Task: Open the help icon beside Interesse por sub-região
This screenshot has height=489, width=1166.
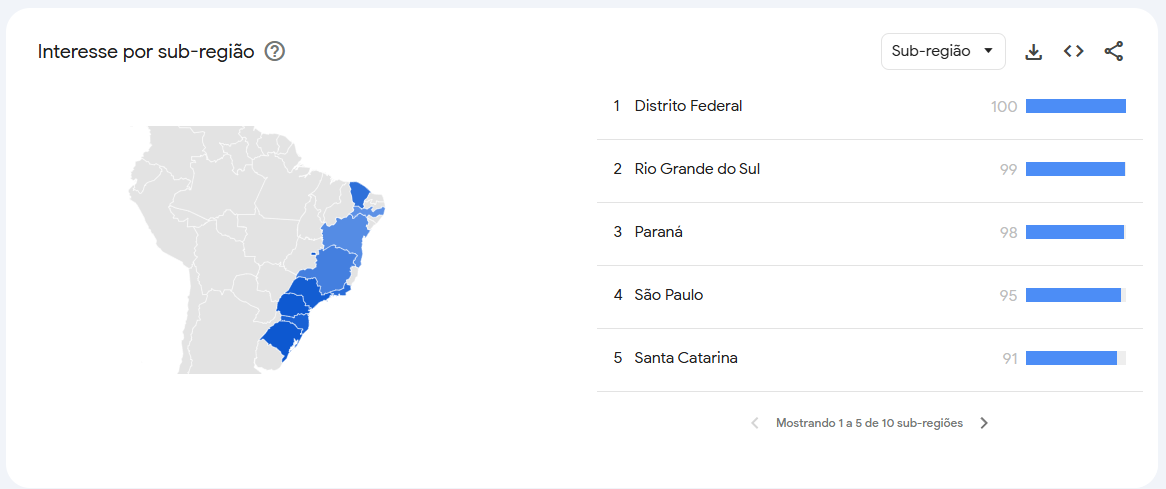Action: click(x=275, y=51)
